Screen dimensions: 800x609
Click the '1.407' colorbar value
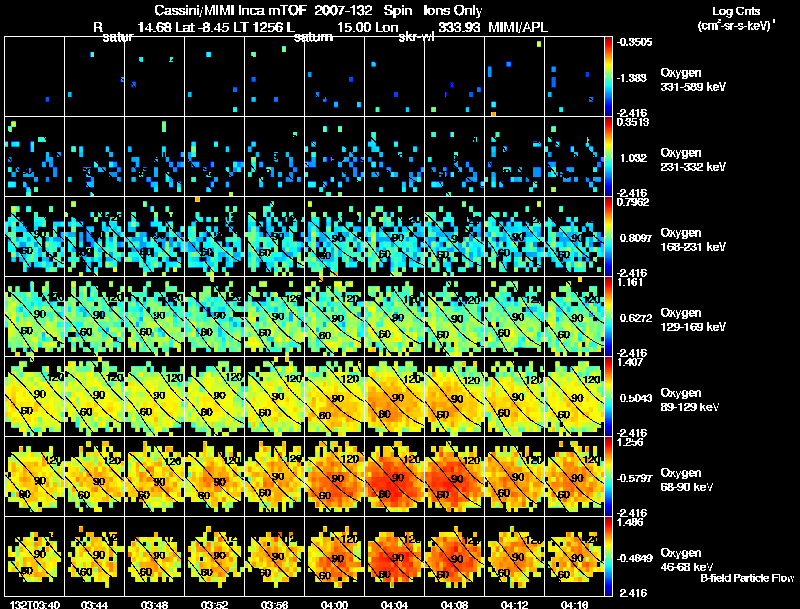[x=630, y=362]
